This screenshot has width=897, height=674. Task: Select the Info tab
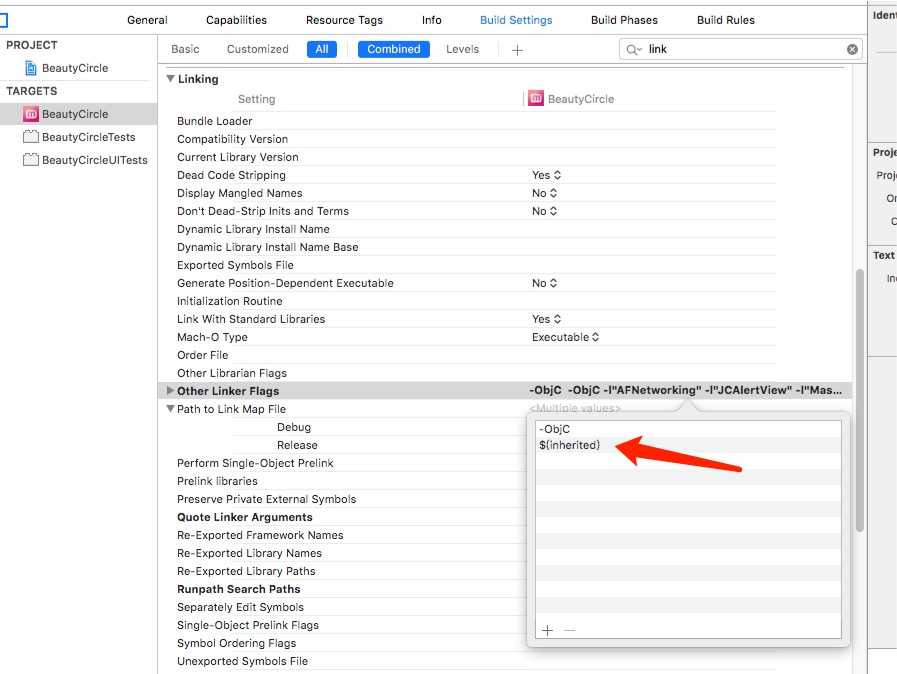pos(431,20)
